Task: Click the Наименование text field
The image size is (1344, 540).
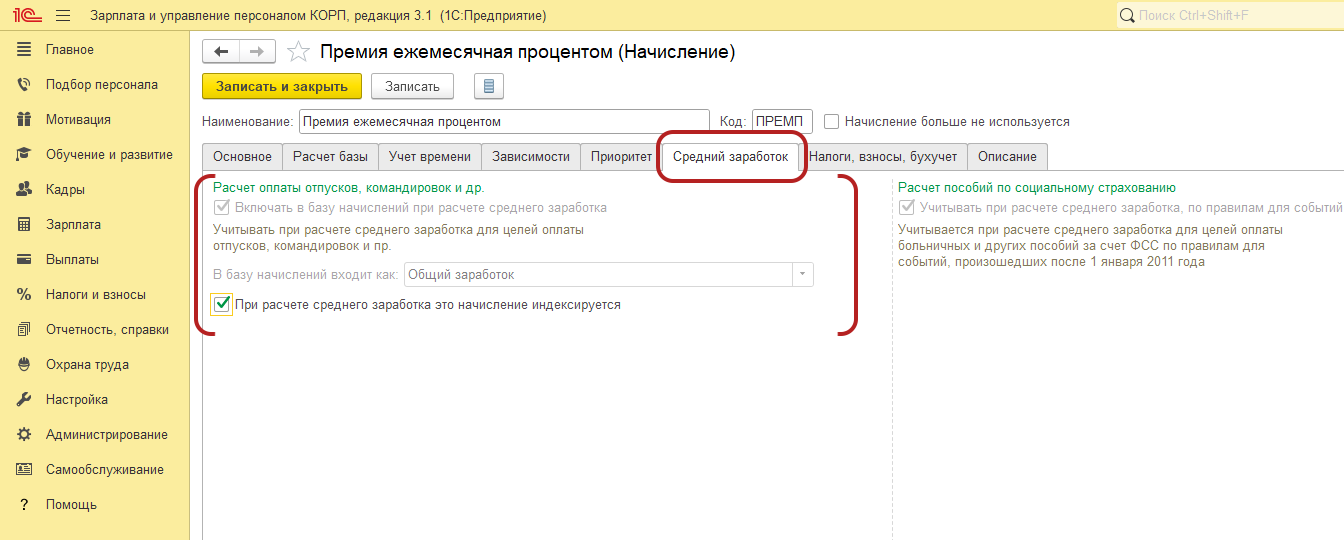Action: point(503,122)
